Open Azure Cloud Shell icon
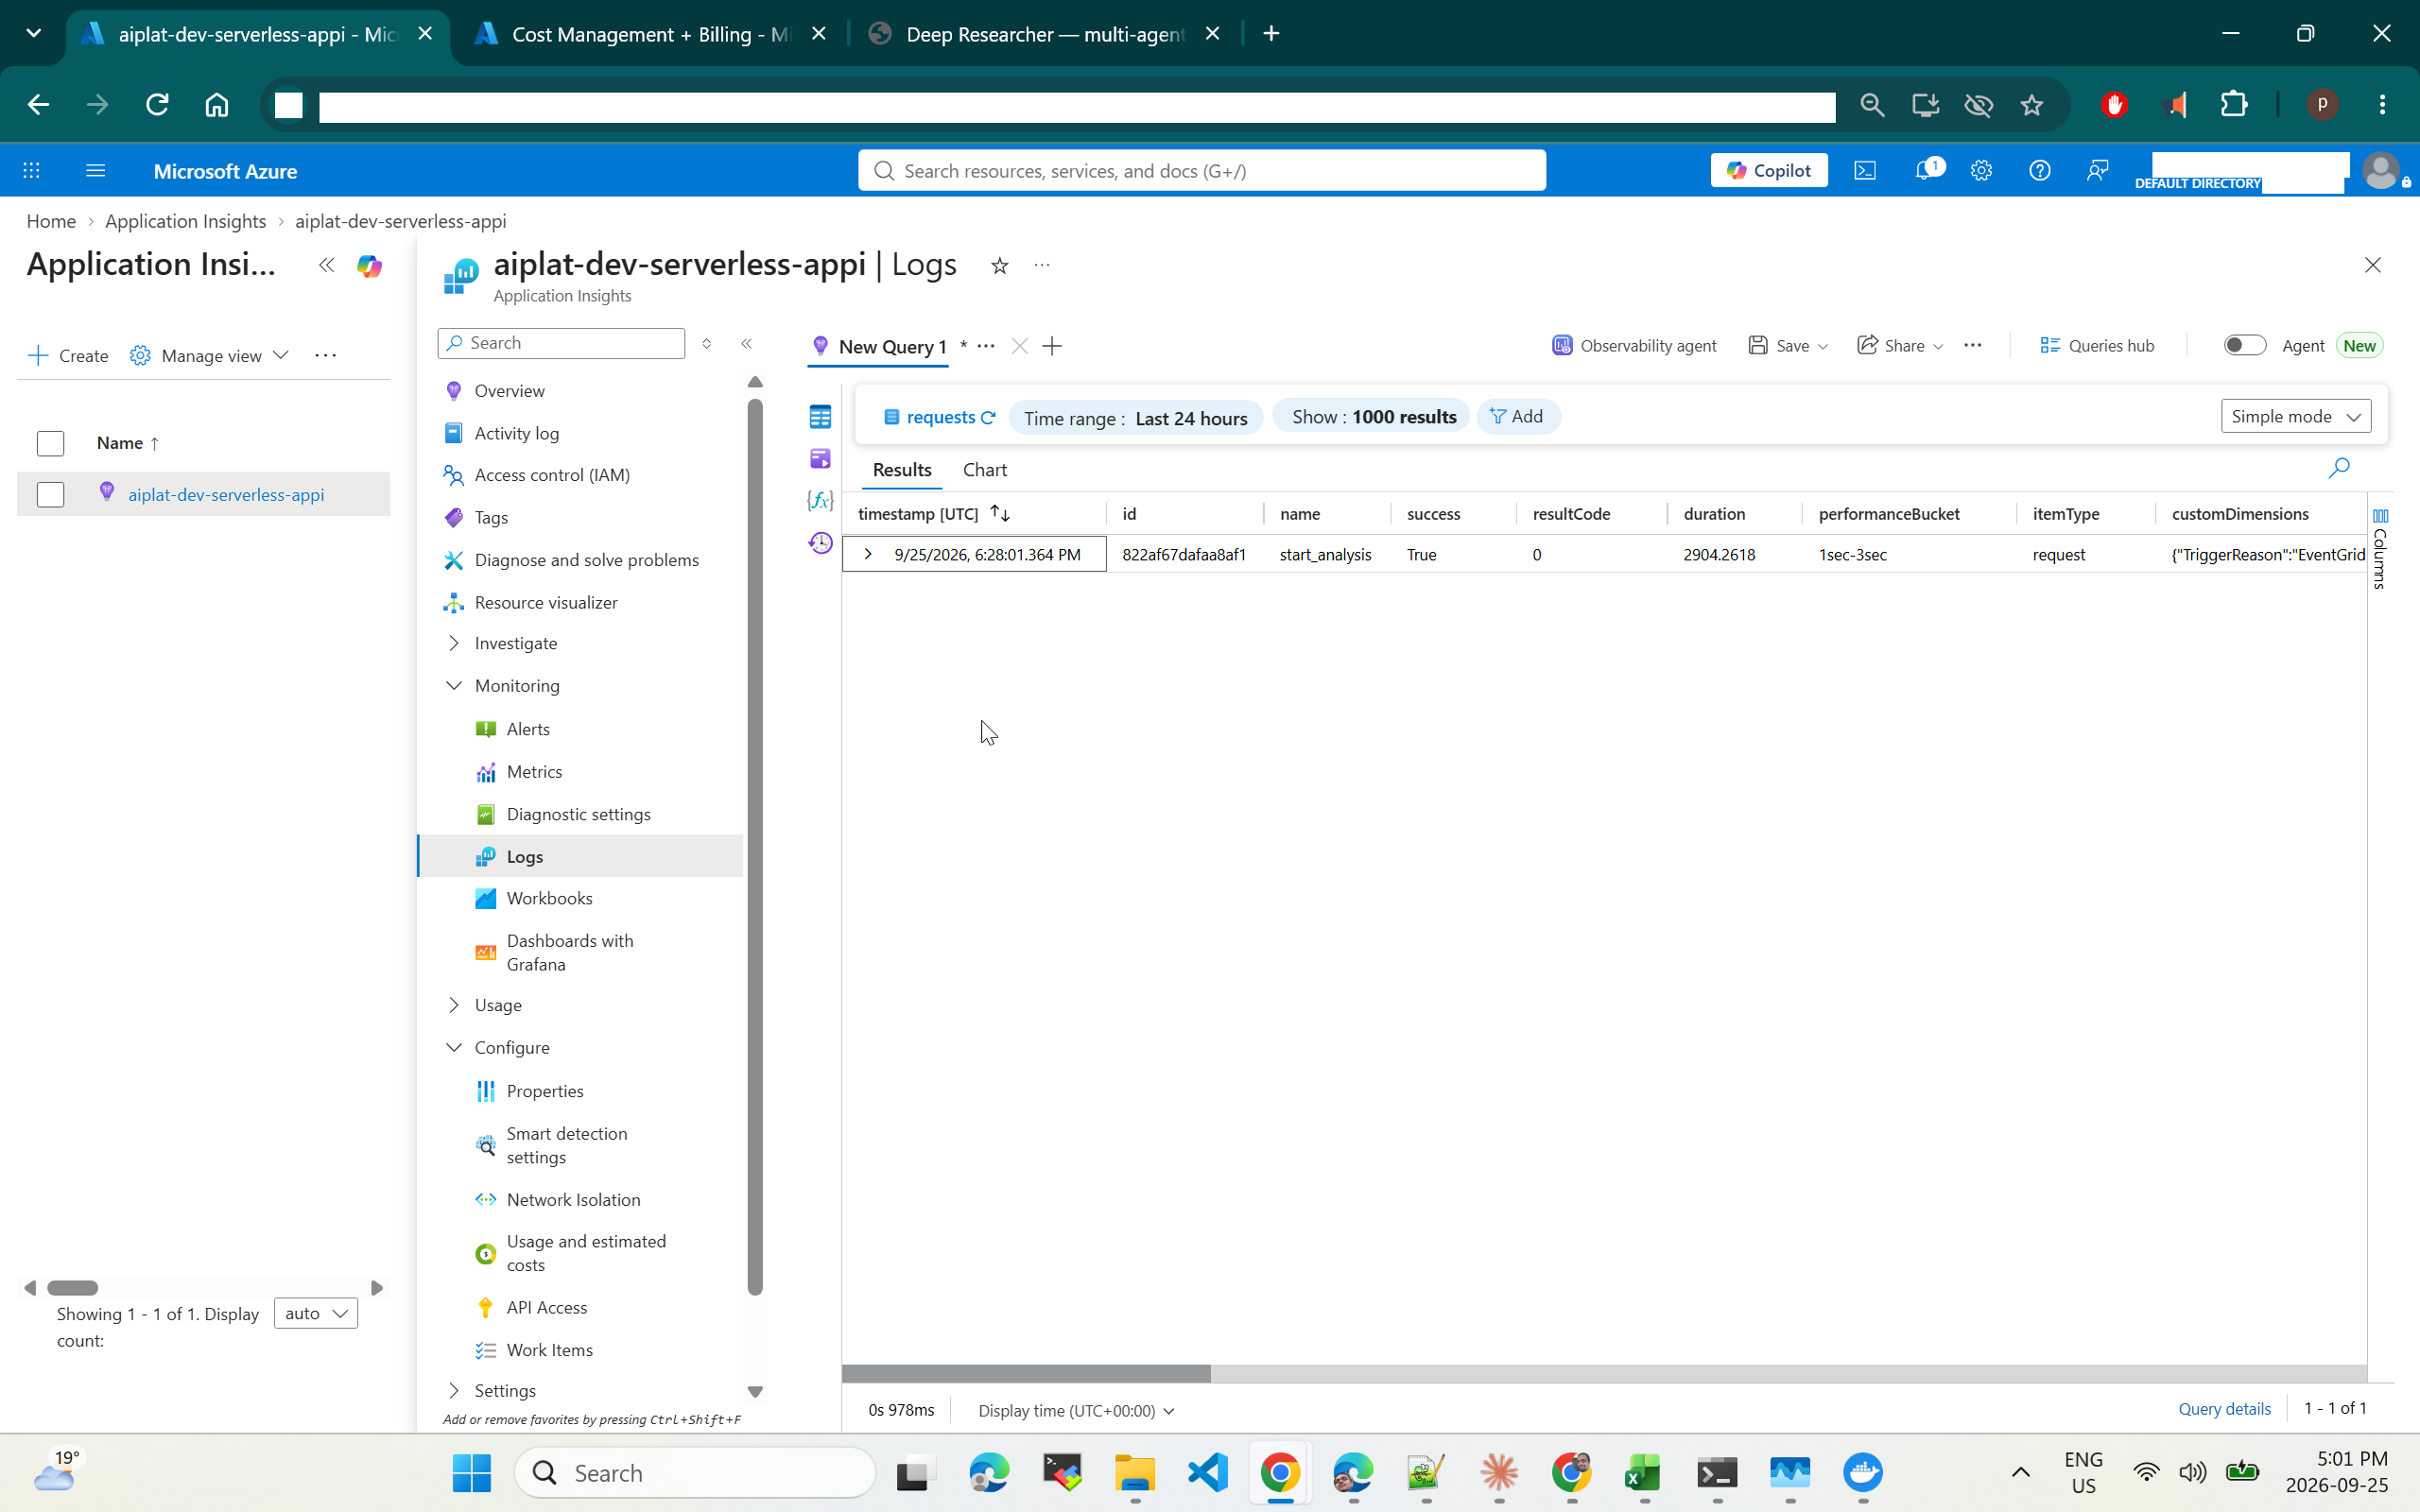2420x1512 pixels. coord(1865,171)
